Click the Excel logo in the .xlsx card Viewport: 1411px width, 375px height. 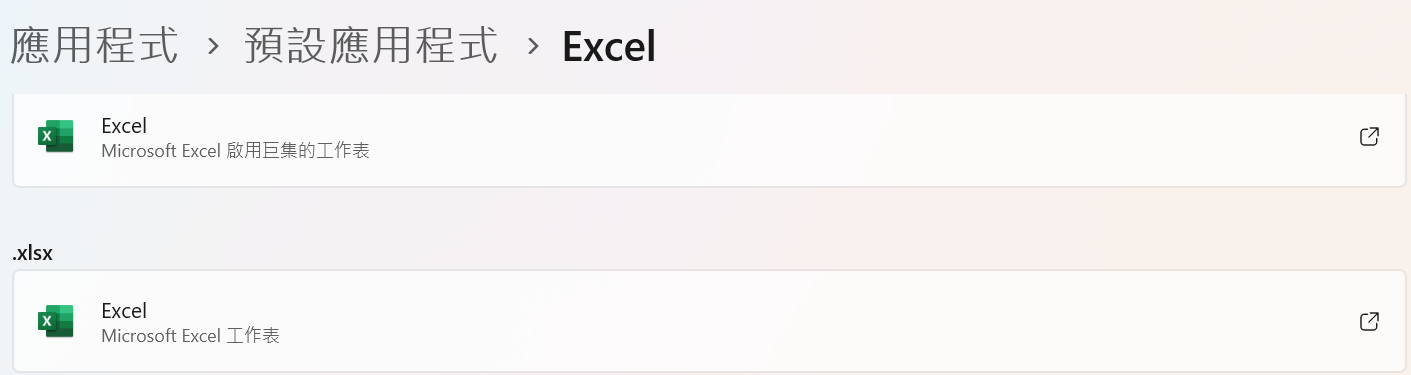pos(56,321)
